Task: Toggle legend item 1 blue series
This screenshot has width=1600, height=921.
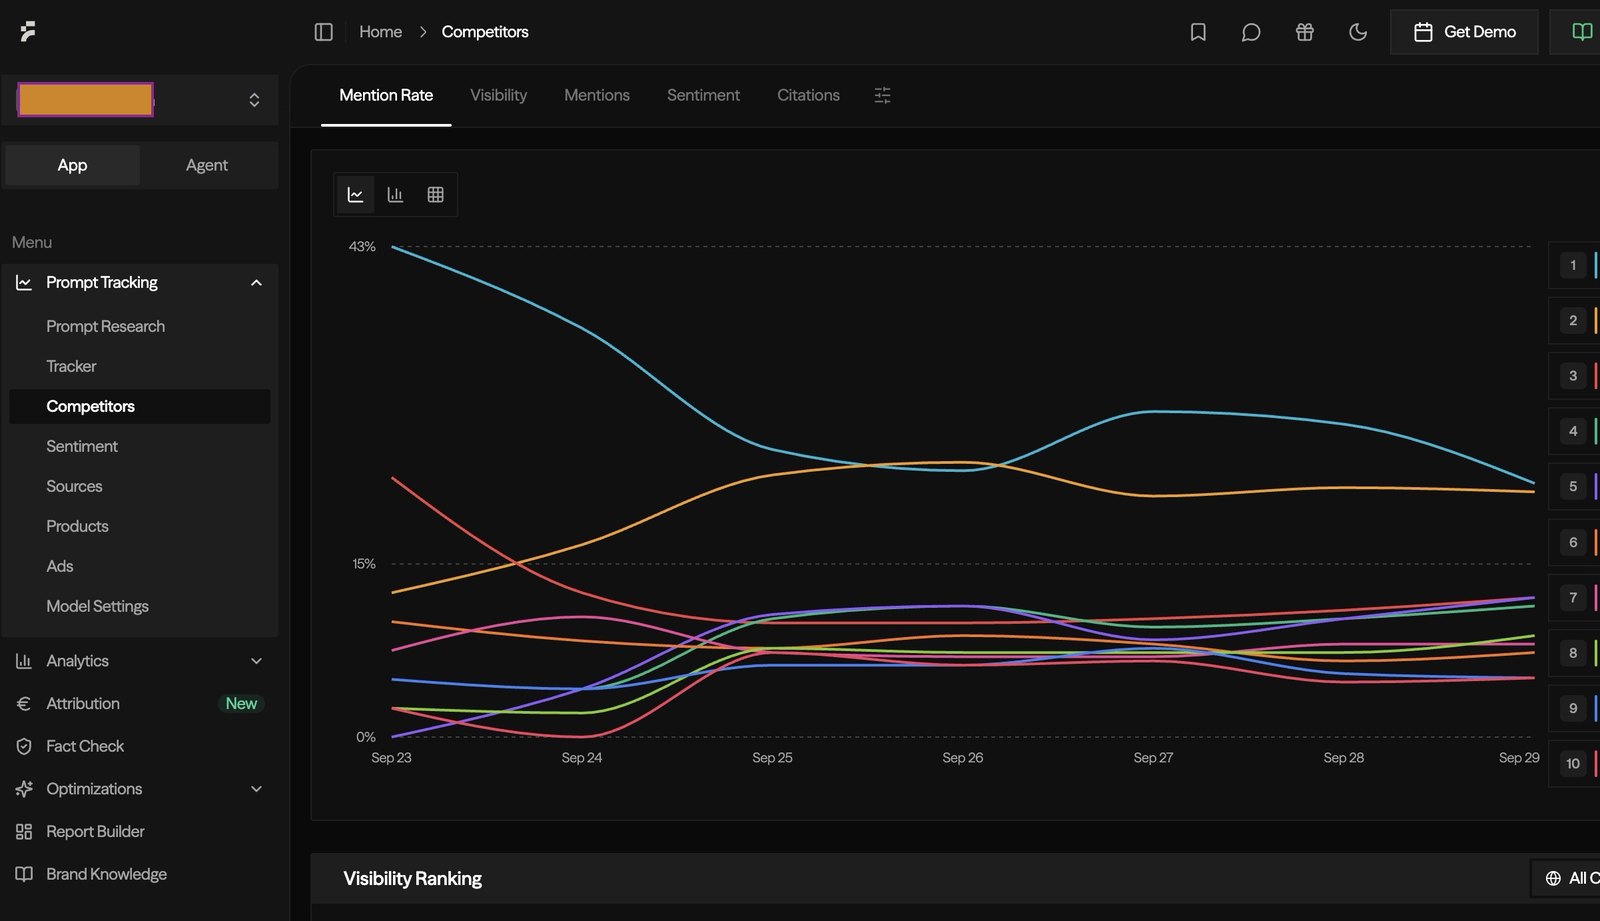Action: tap(1574, 265)
